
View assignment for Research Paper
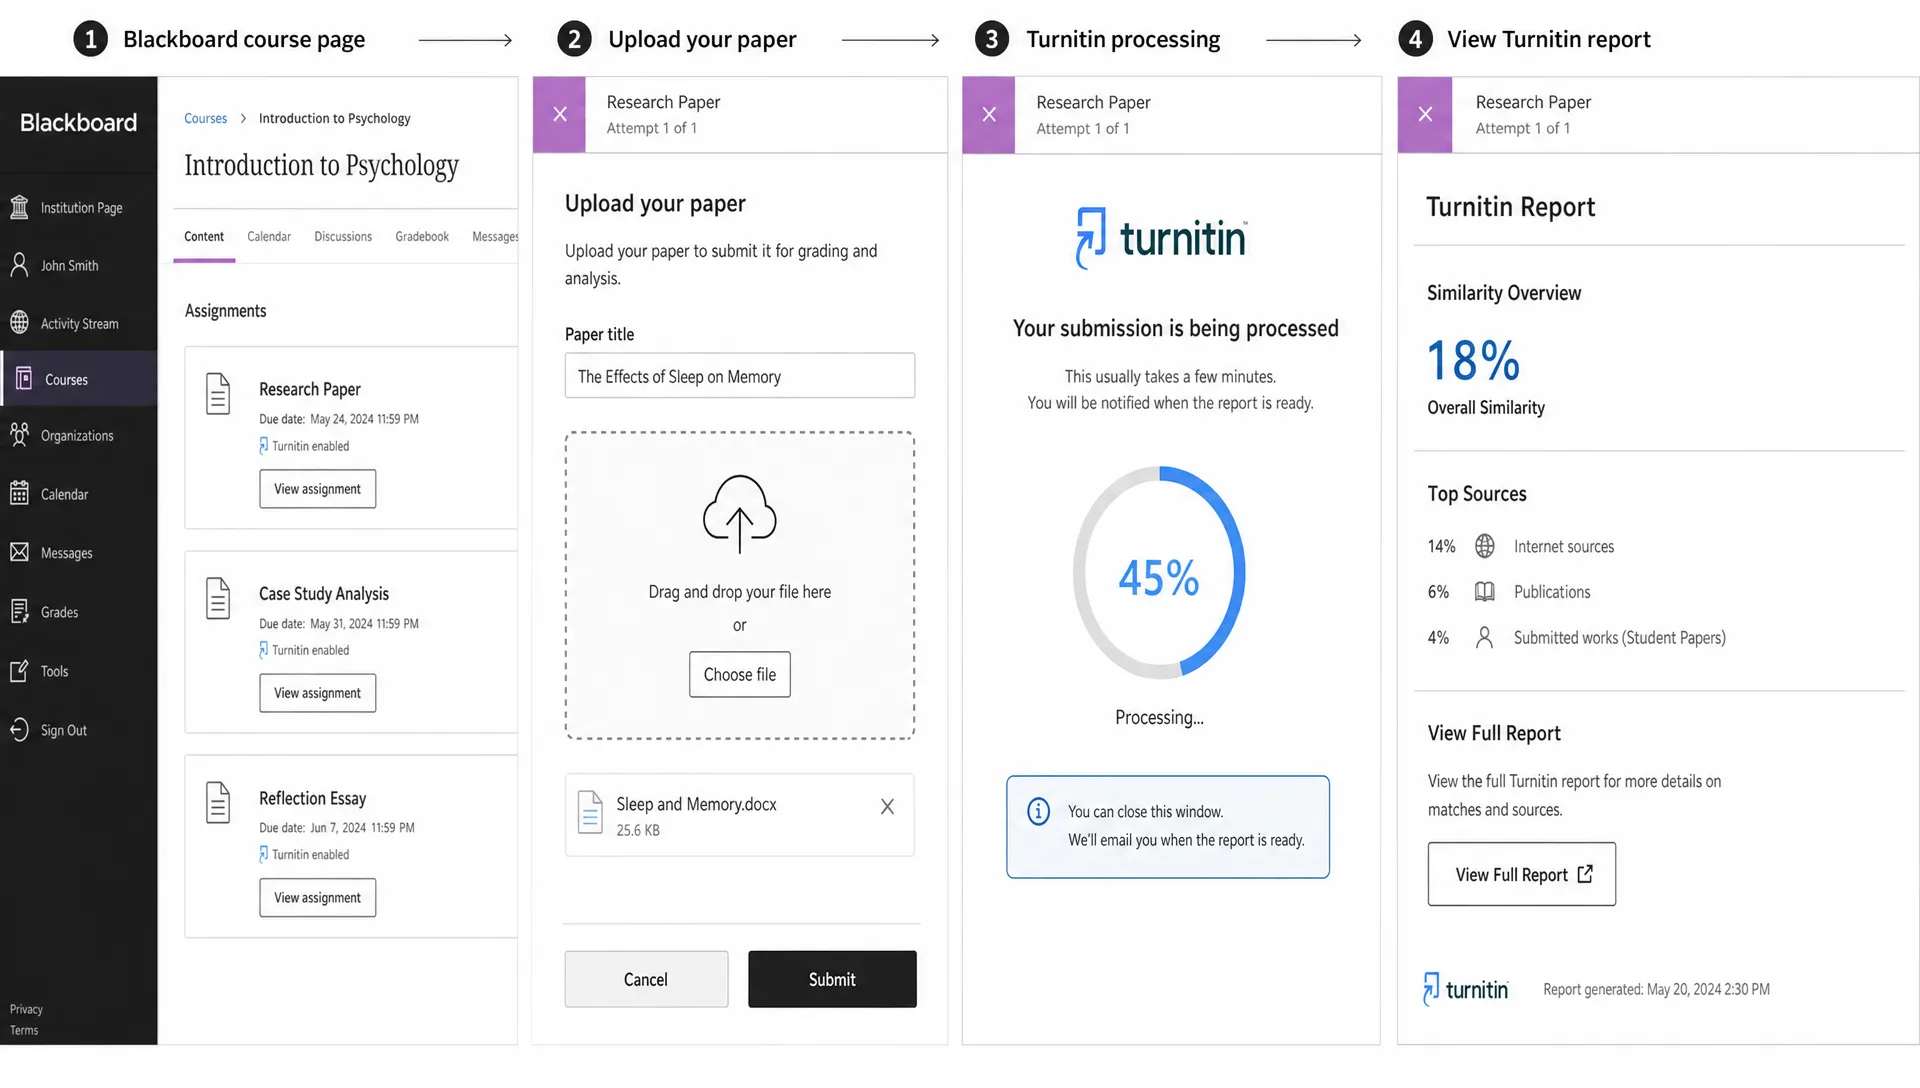point(318,489)
